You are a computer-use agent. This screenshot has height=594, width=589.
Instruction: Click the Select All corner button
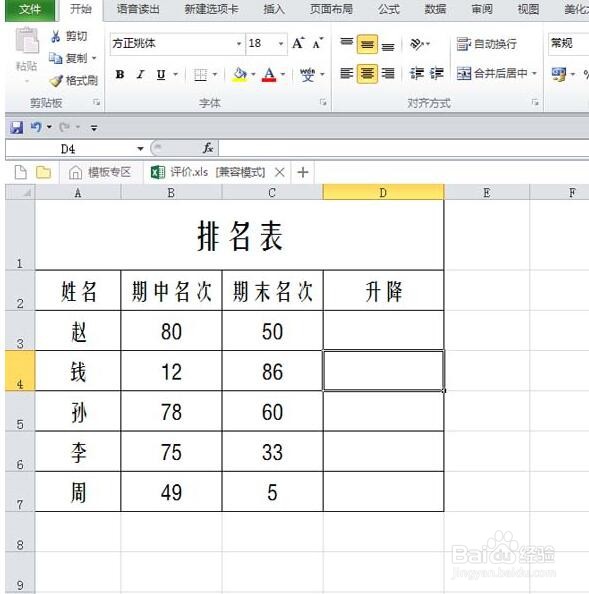[x=20, y=192]
